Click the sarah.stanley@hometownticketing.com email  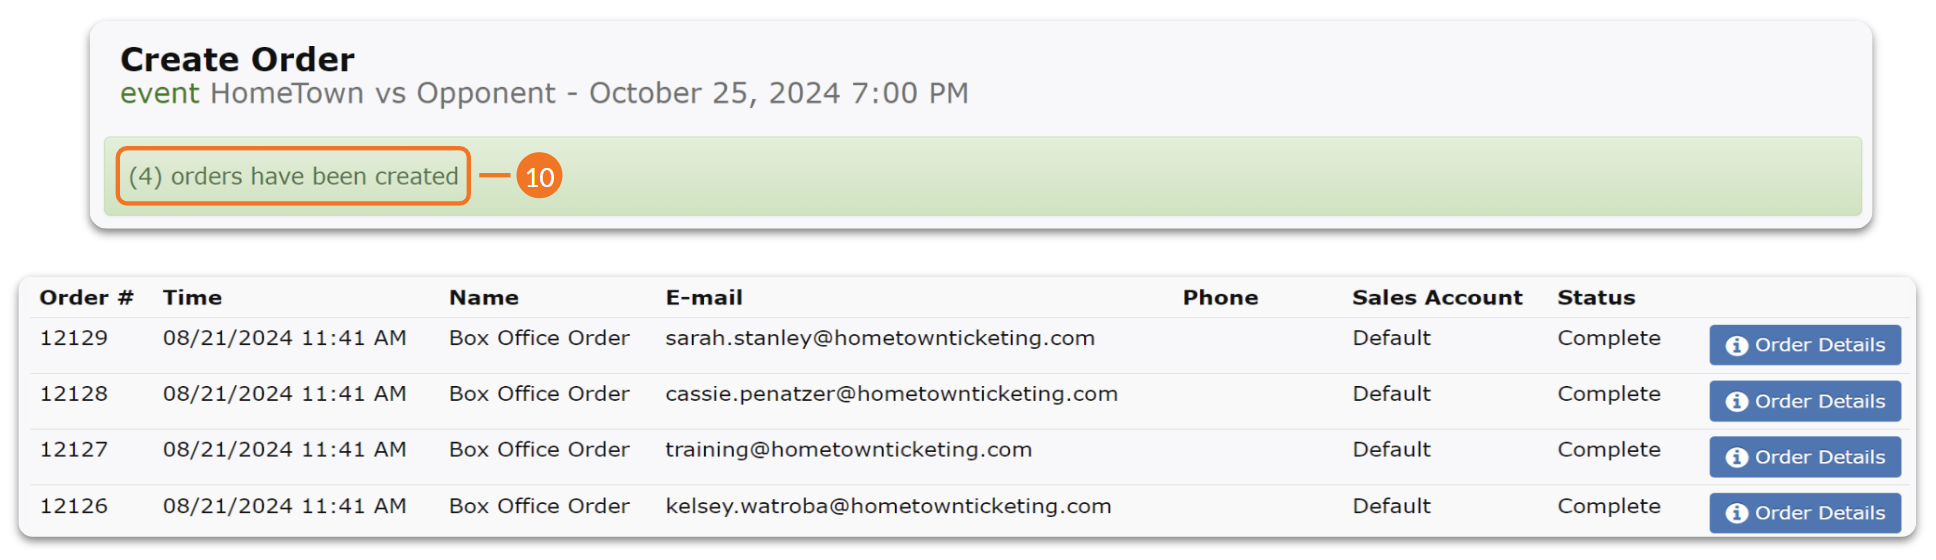pyautogui.click(x=880, y=338)
